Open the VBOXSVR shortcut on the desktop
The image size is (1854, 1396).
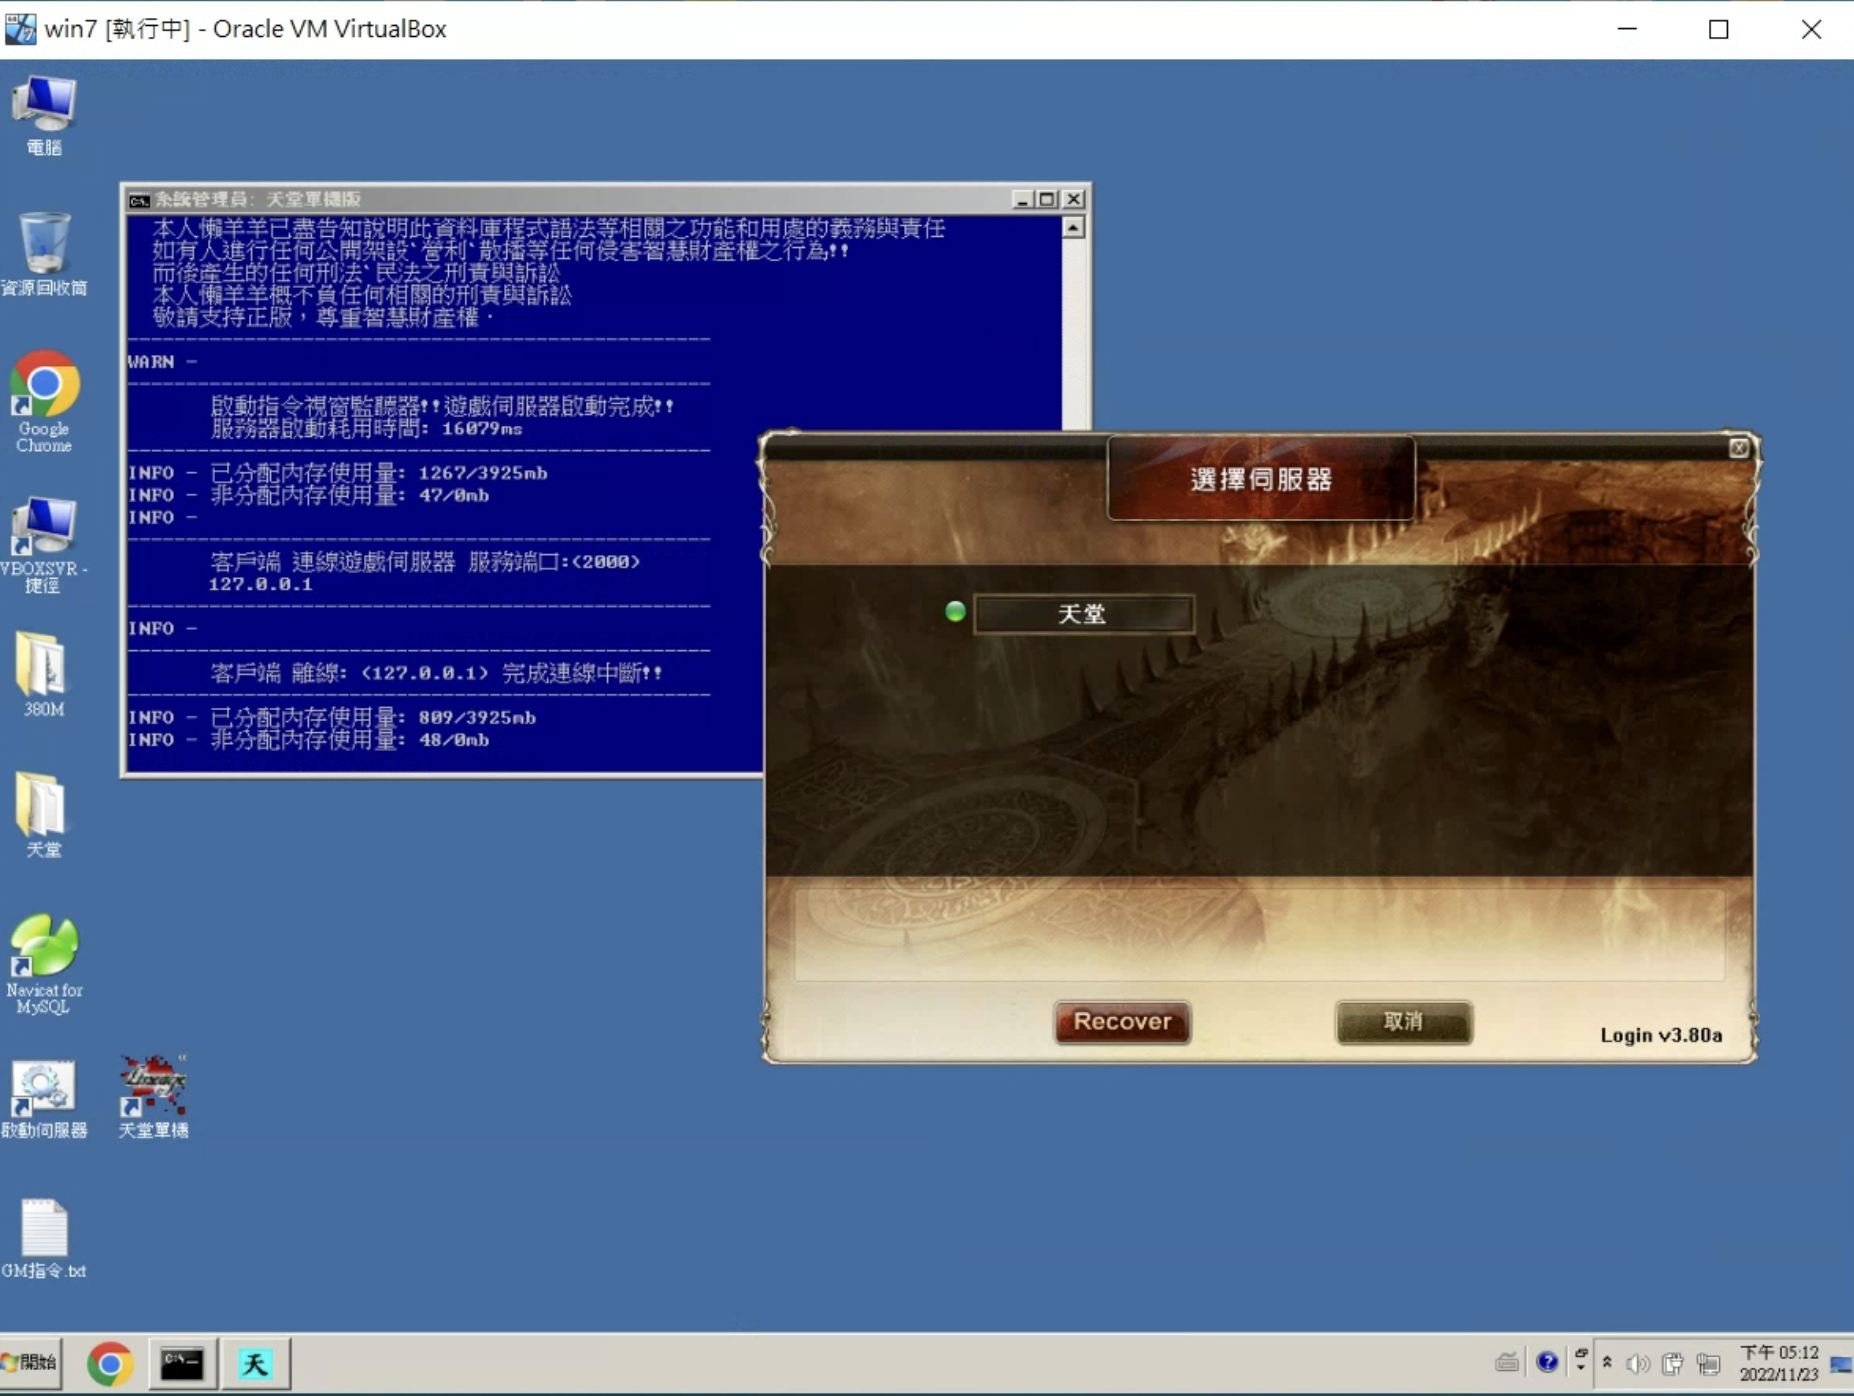[x=44, y=544]
